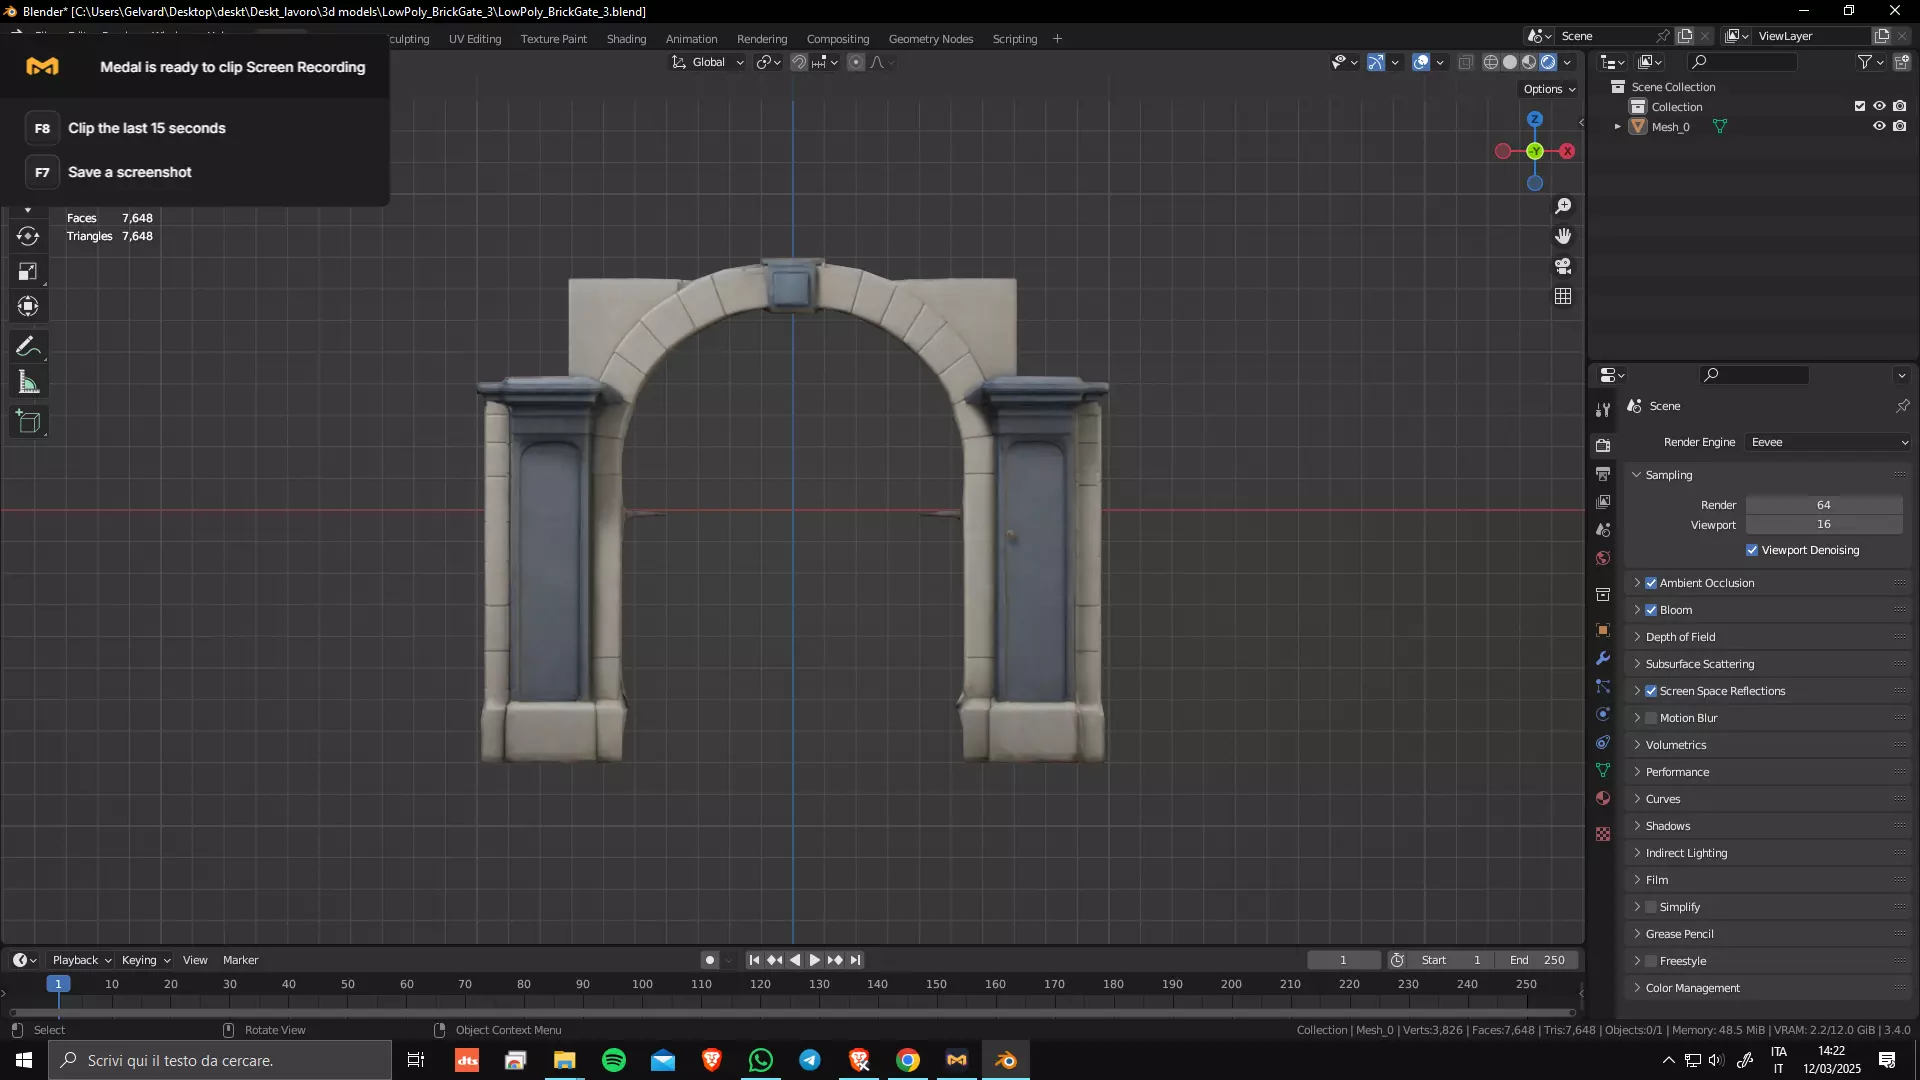Screen dimensions: 1920x1080
Task: Hide Mesh_0 with its eye icon
Action: [1879, 127]
